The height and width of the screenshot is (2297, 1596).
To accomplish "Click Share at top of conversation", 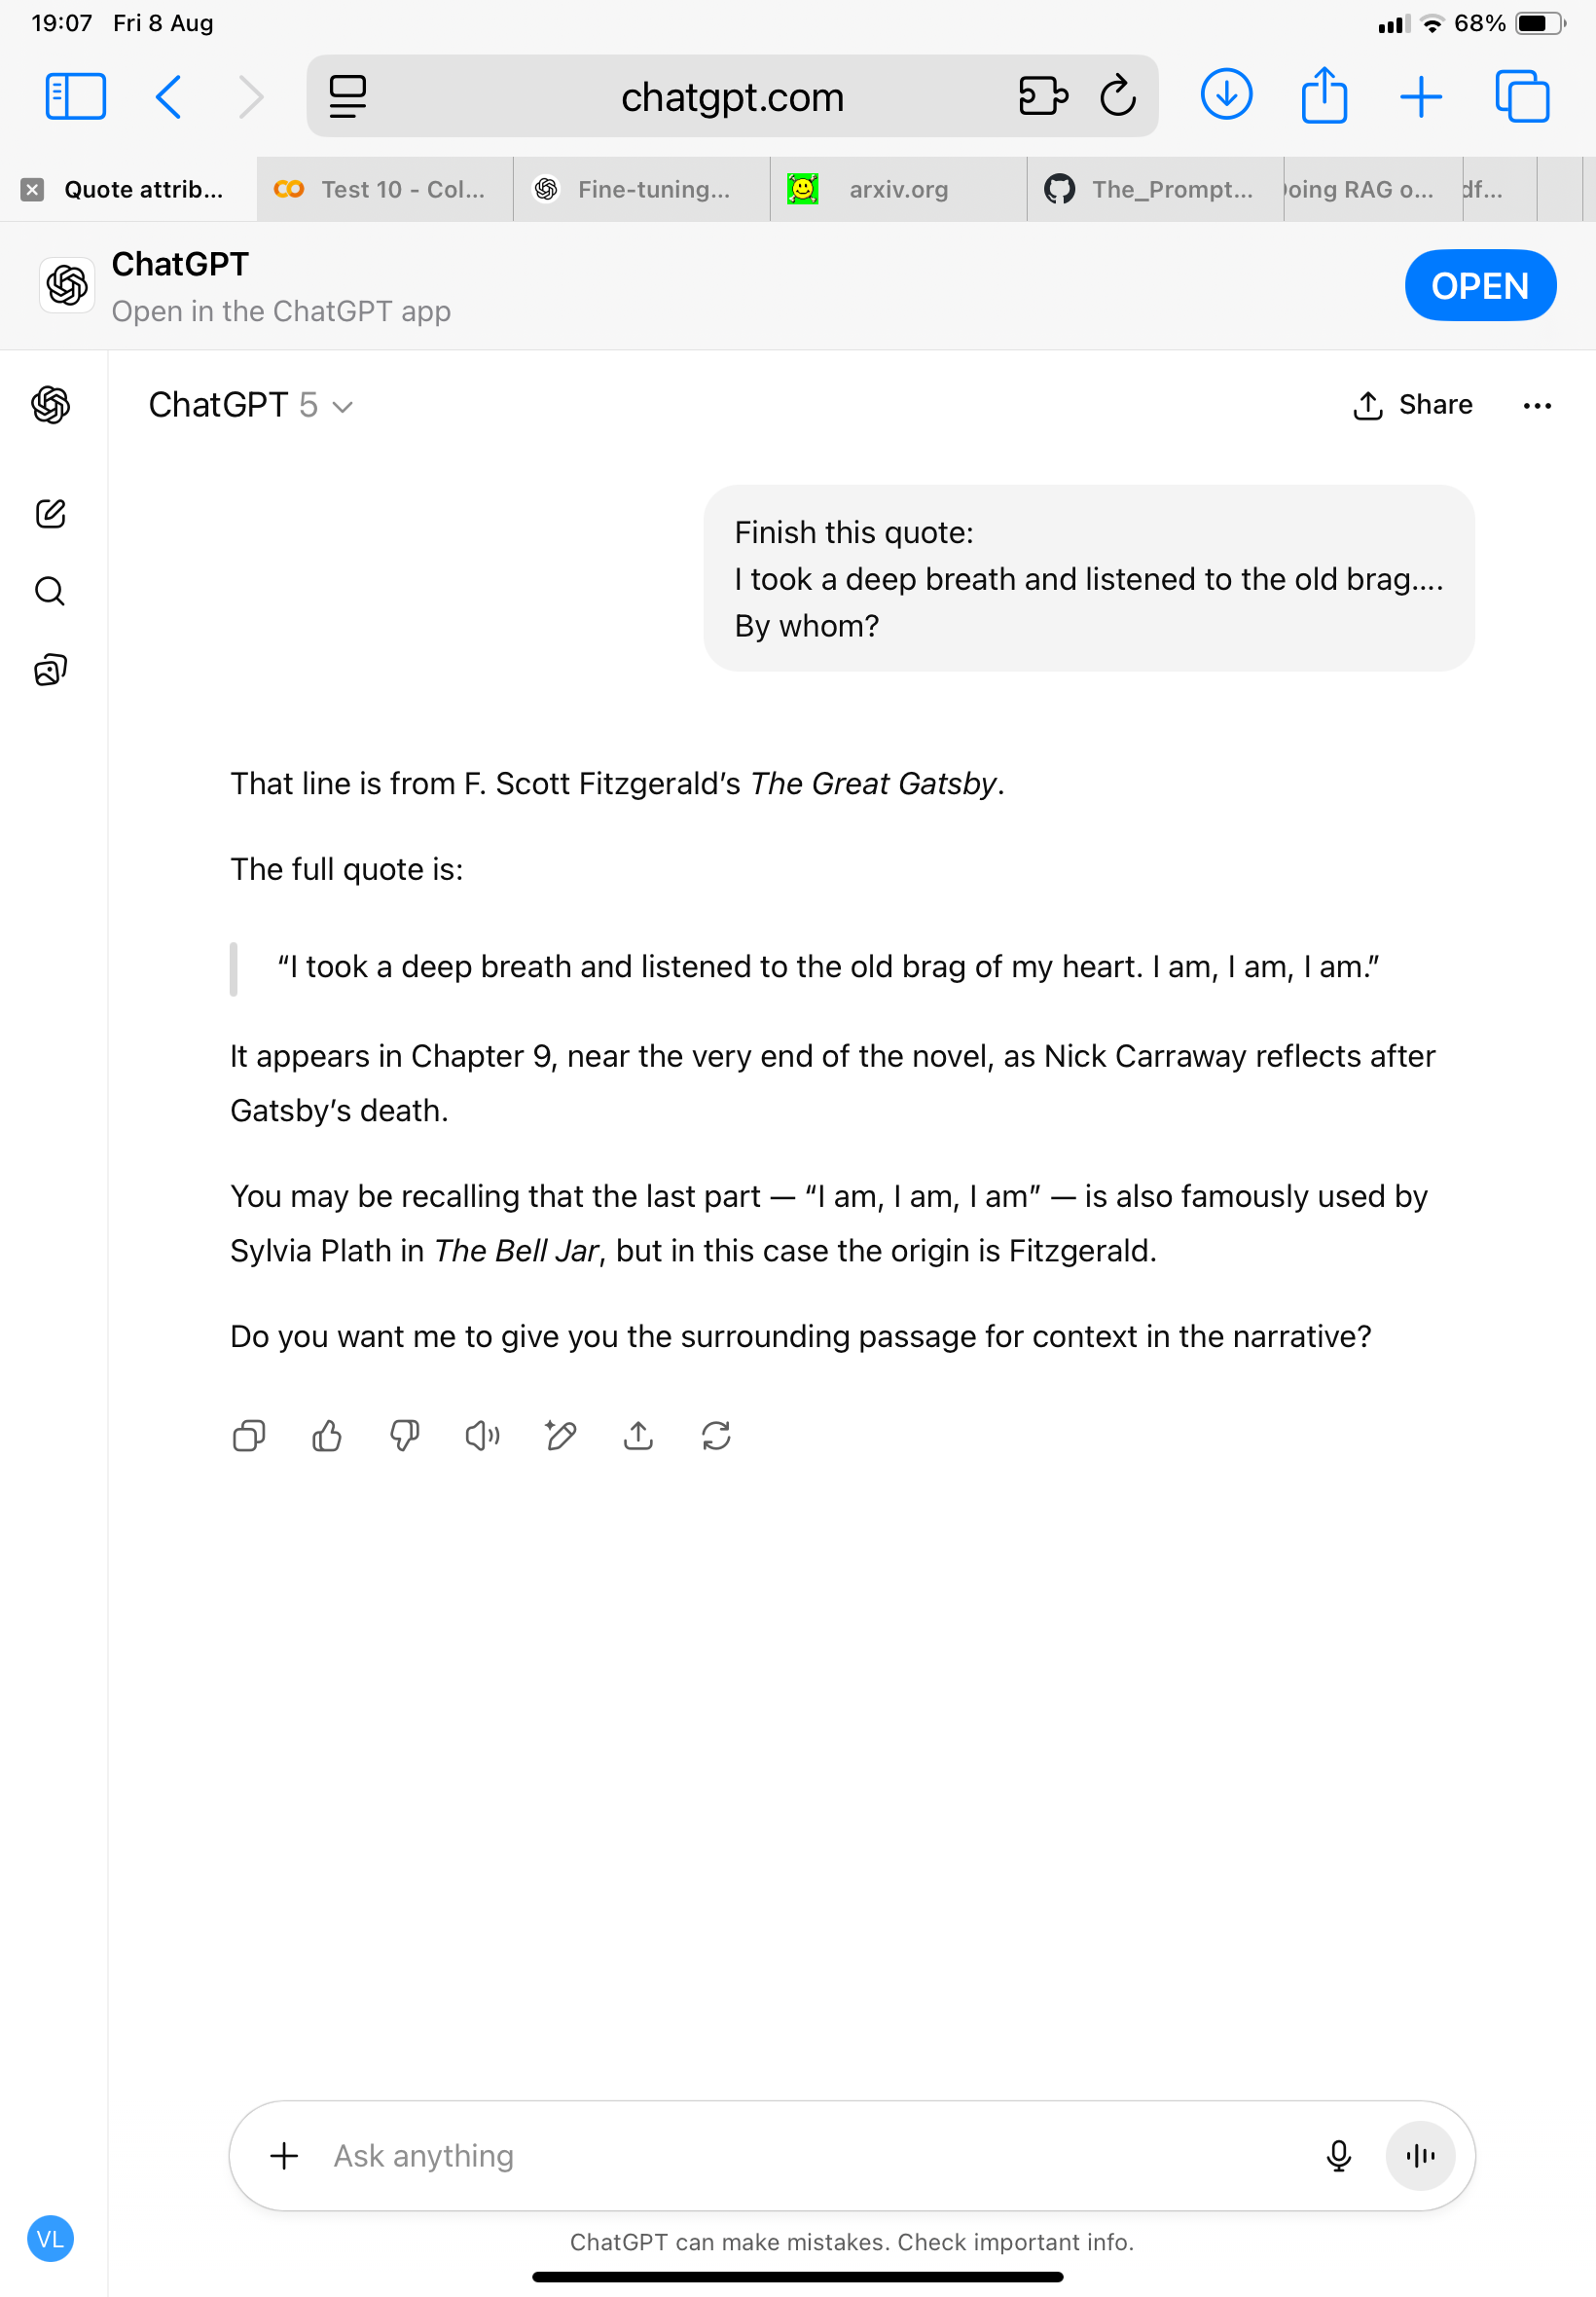I will tap(1412, 405).
